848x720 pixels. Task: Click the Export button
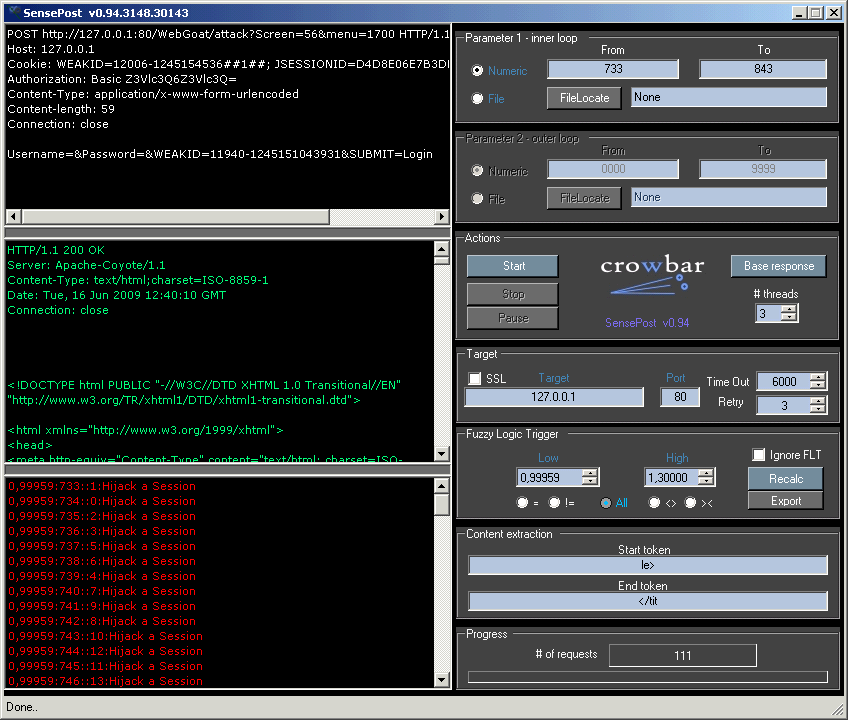(x=785, y=501)
